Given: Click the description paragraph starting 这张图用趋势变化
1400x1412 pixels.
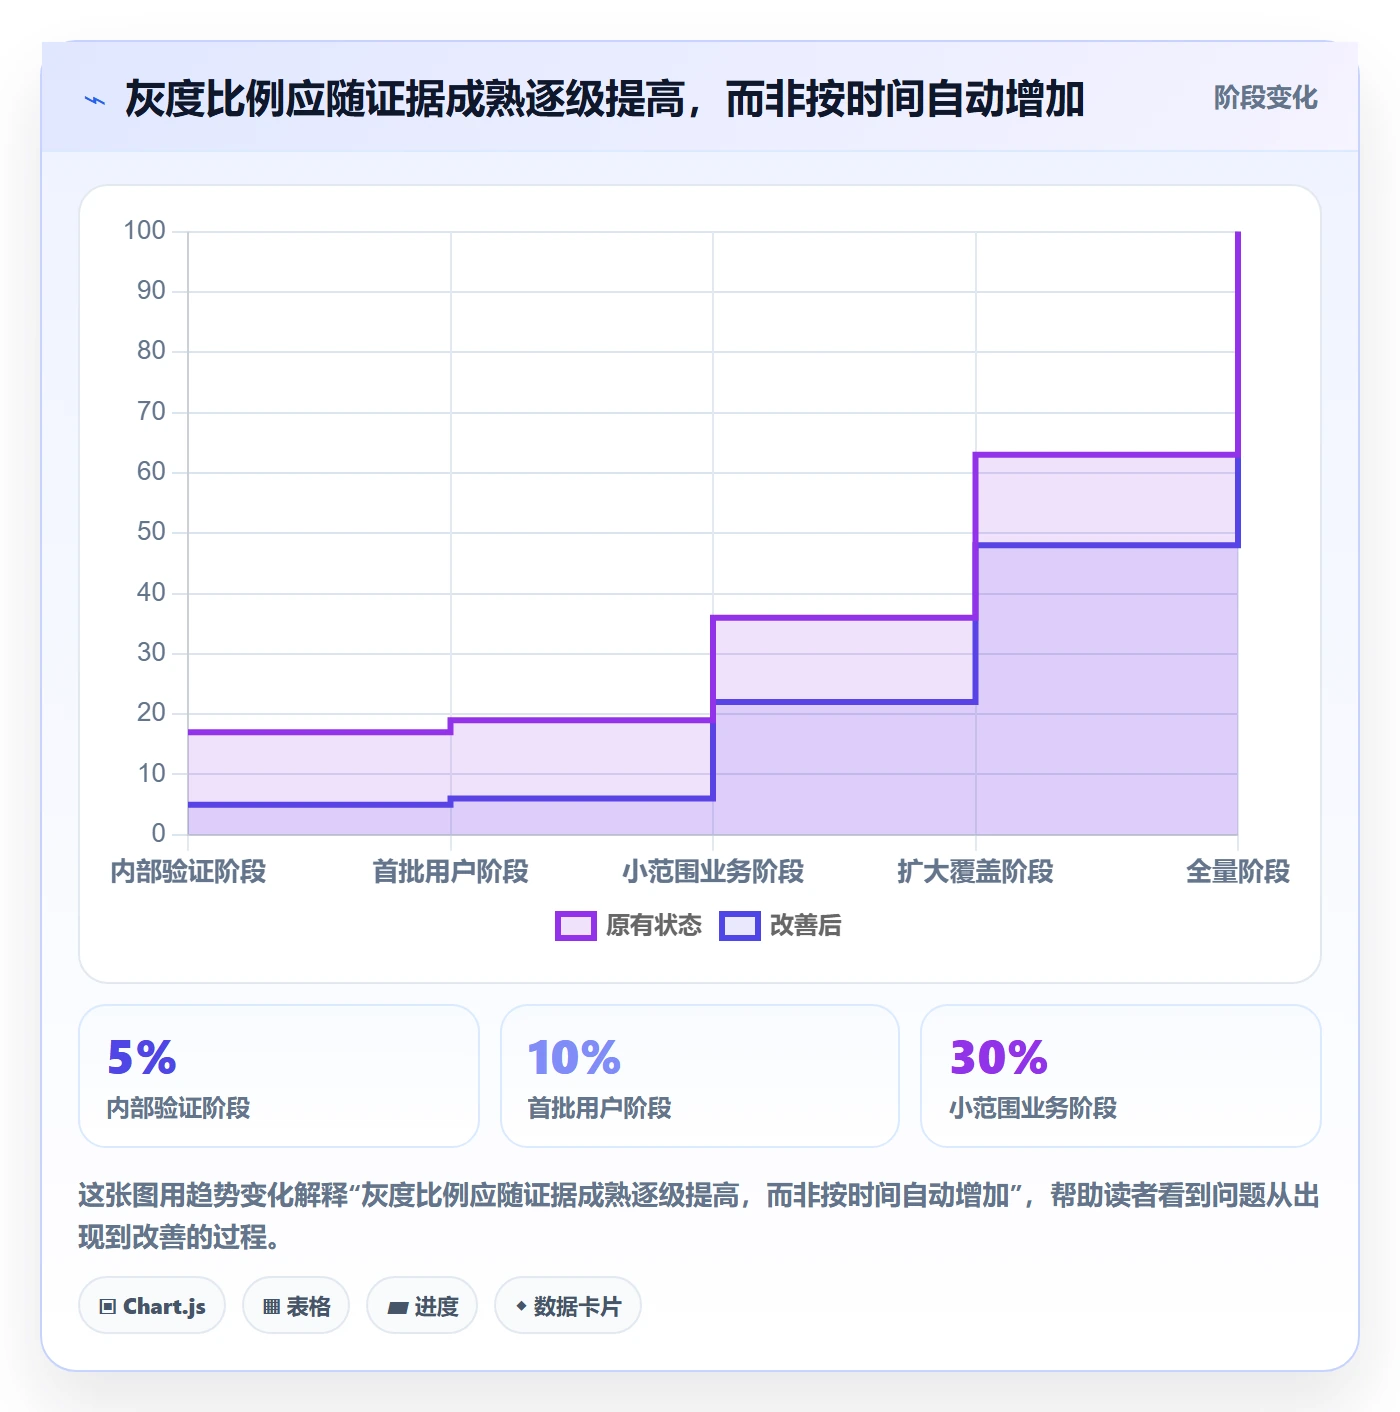Looking at the screenshot, I should [699, 1216].
